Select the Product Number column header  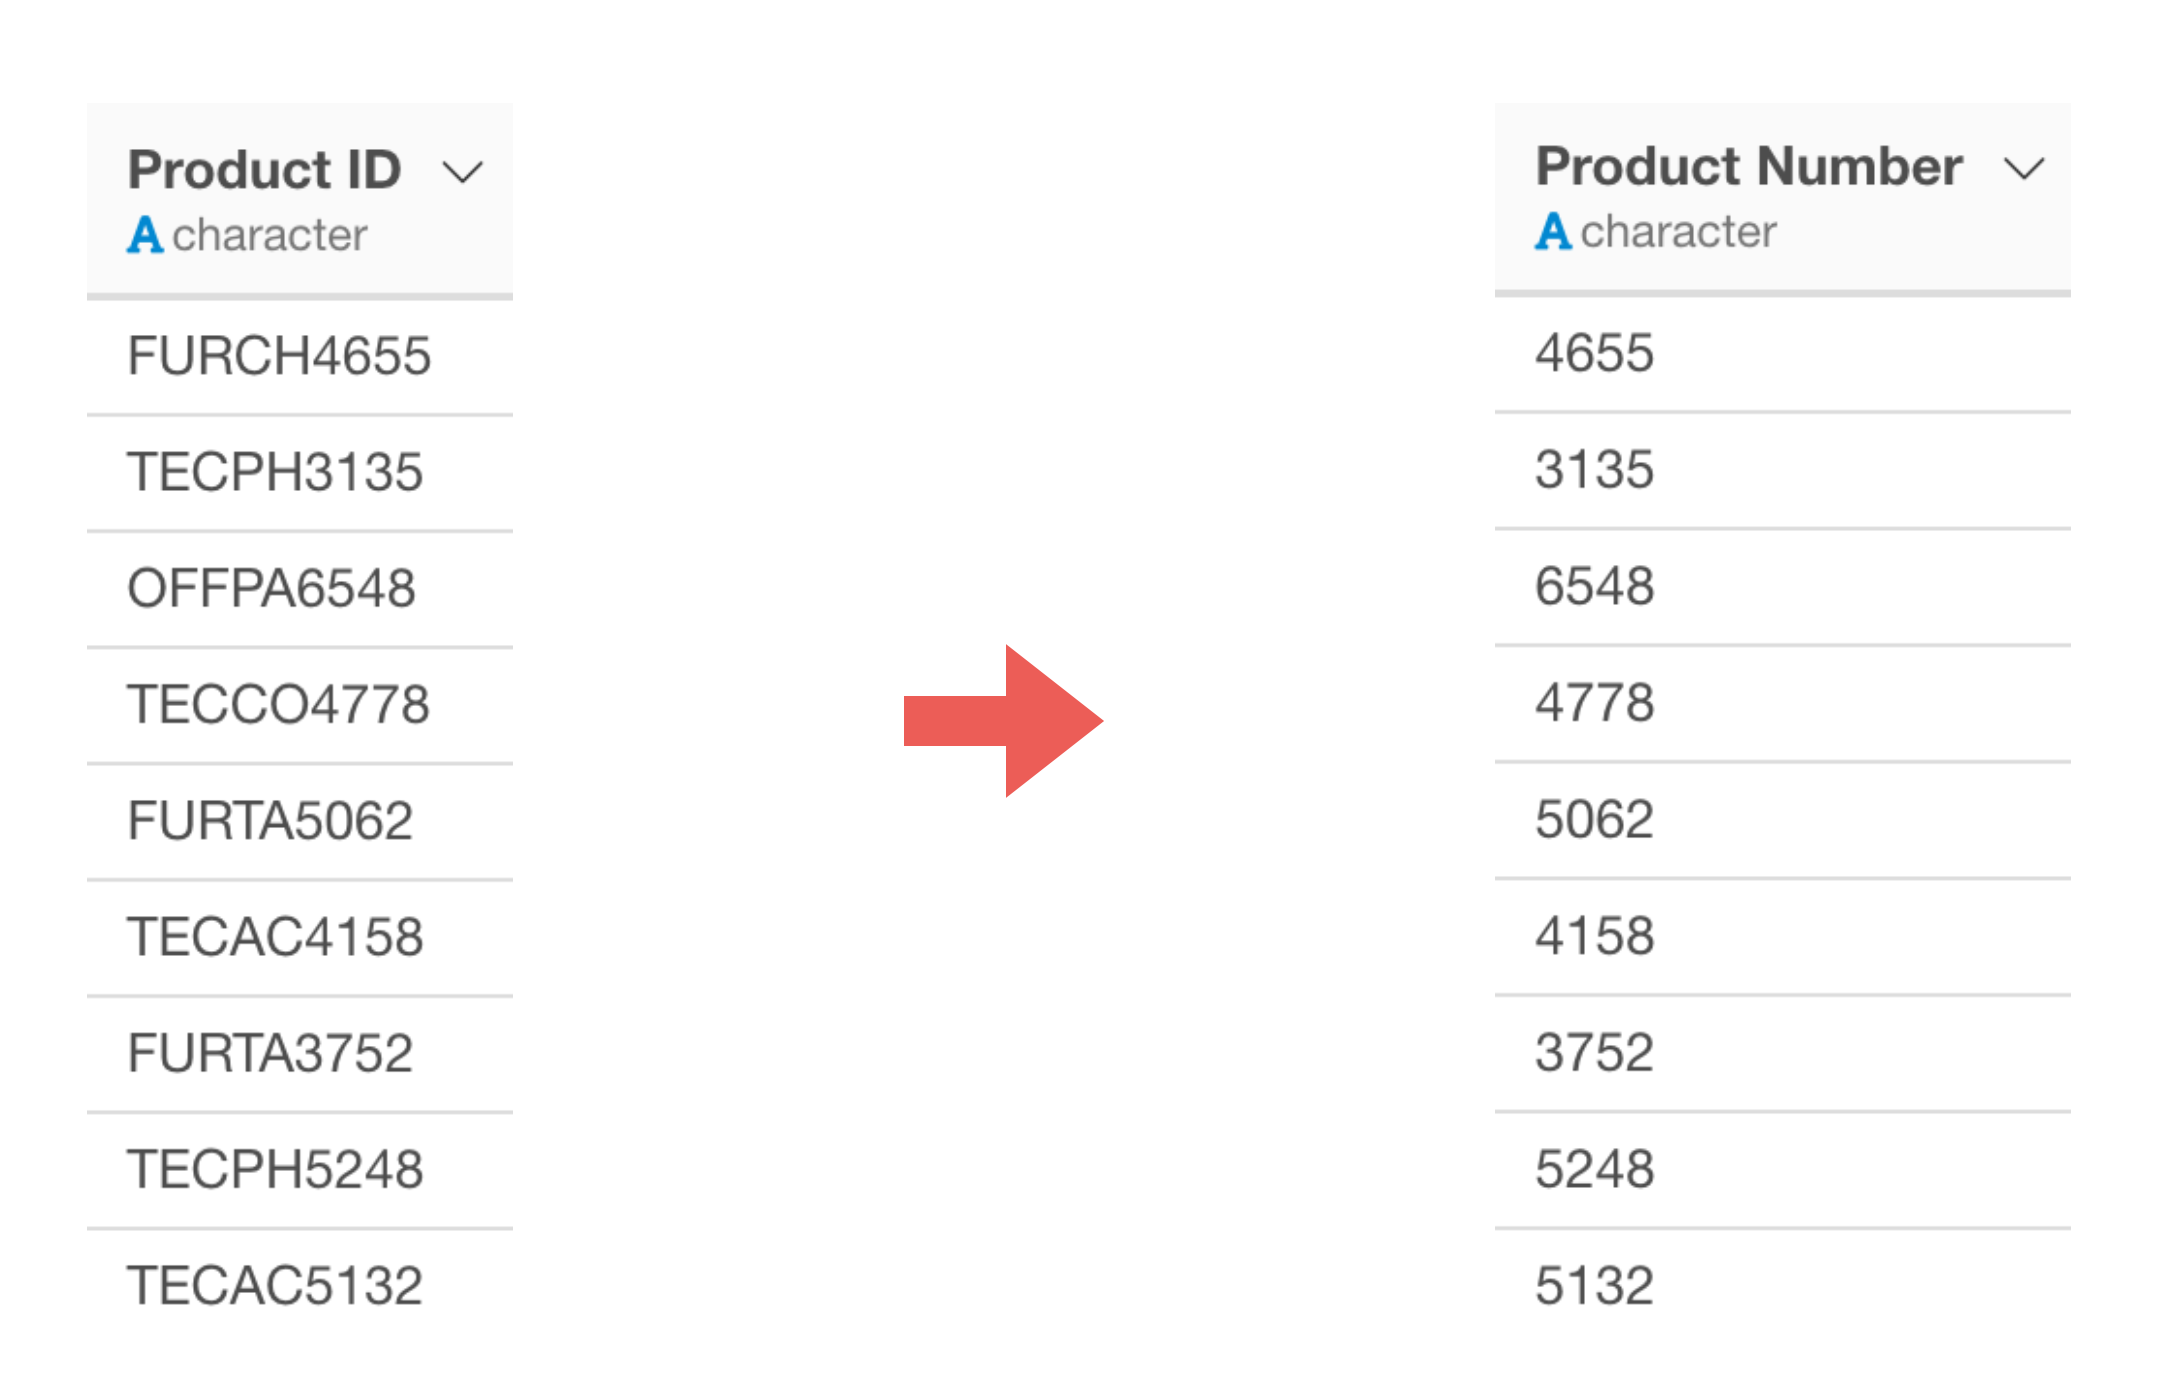(x=1782, y=197)
